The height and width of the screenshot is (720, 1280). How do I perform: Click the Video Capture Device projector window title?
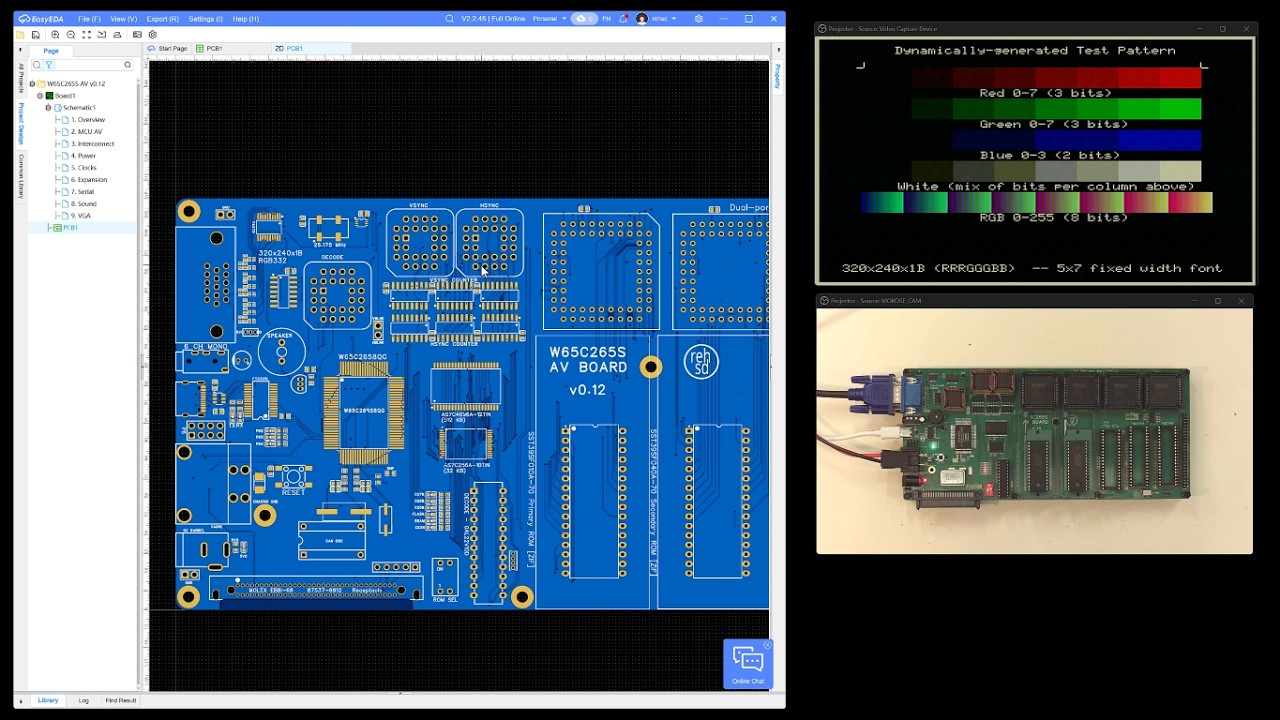click(884, 29)
